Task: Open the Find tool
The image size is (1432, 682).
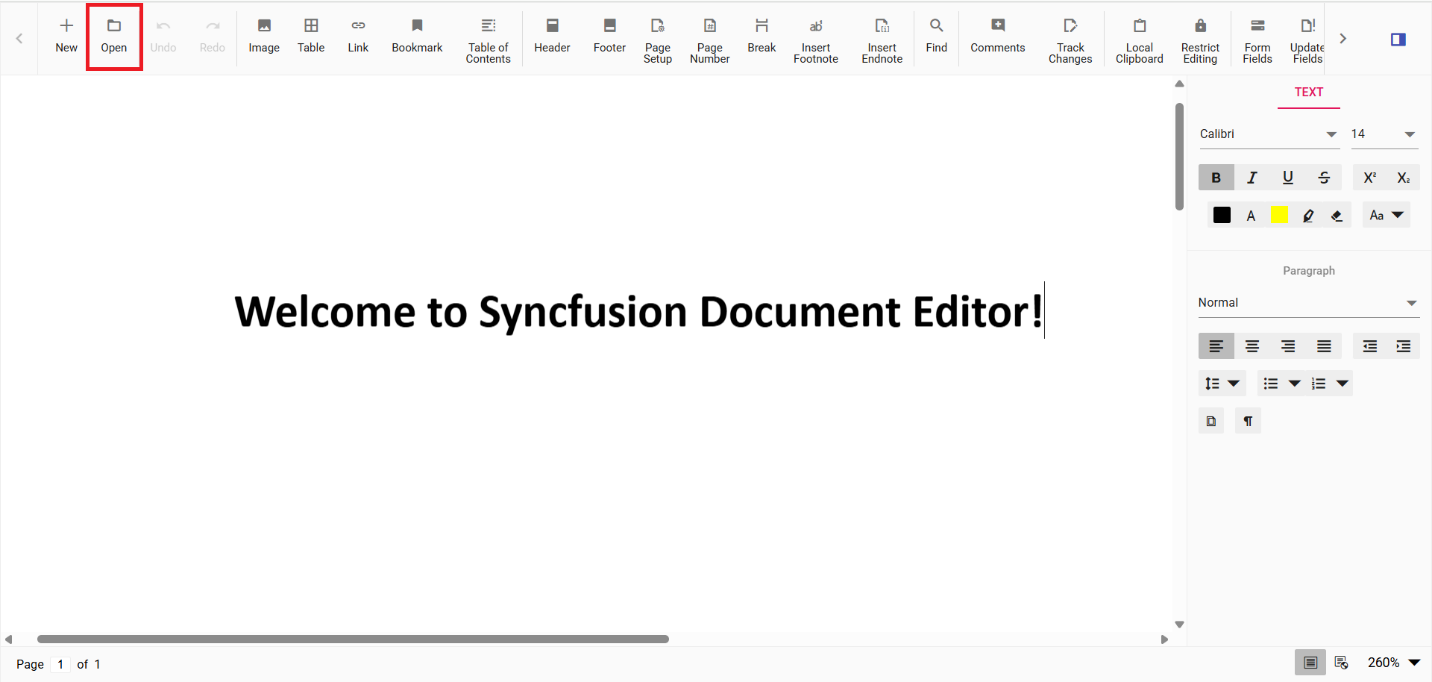Action: [x=936, y=38]
